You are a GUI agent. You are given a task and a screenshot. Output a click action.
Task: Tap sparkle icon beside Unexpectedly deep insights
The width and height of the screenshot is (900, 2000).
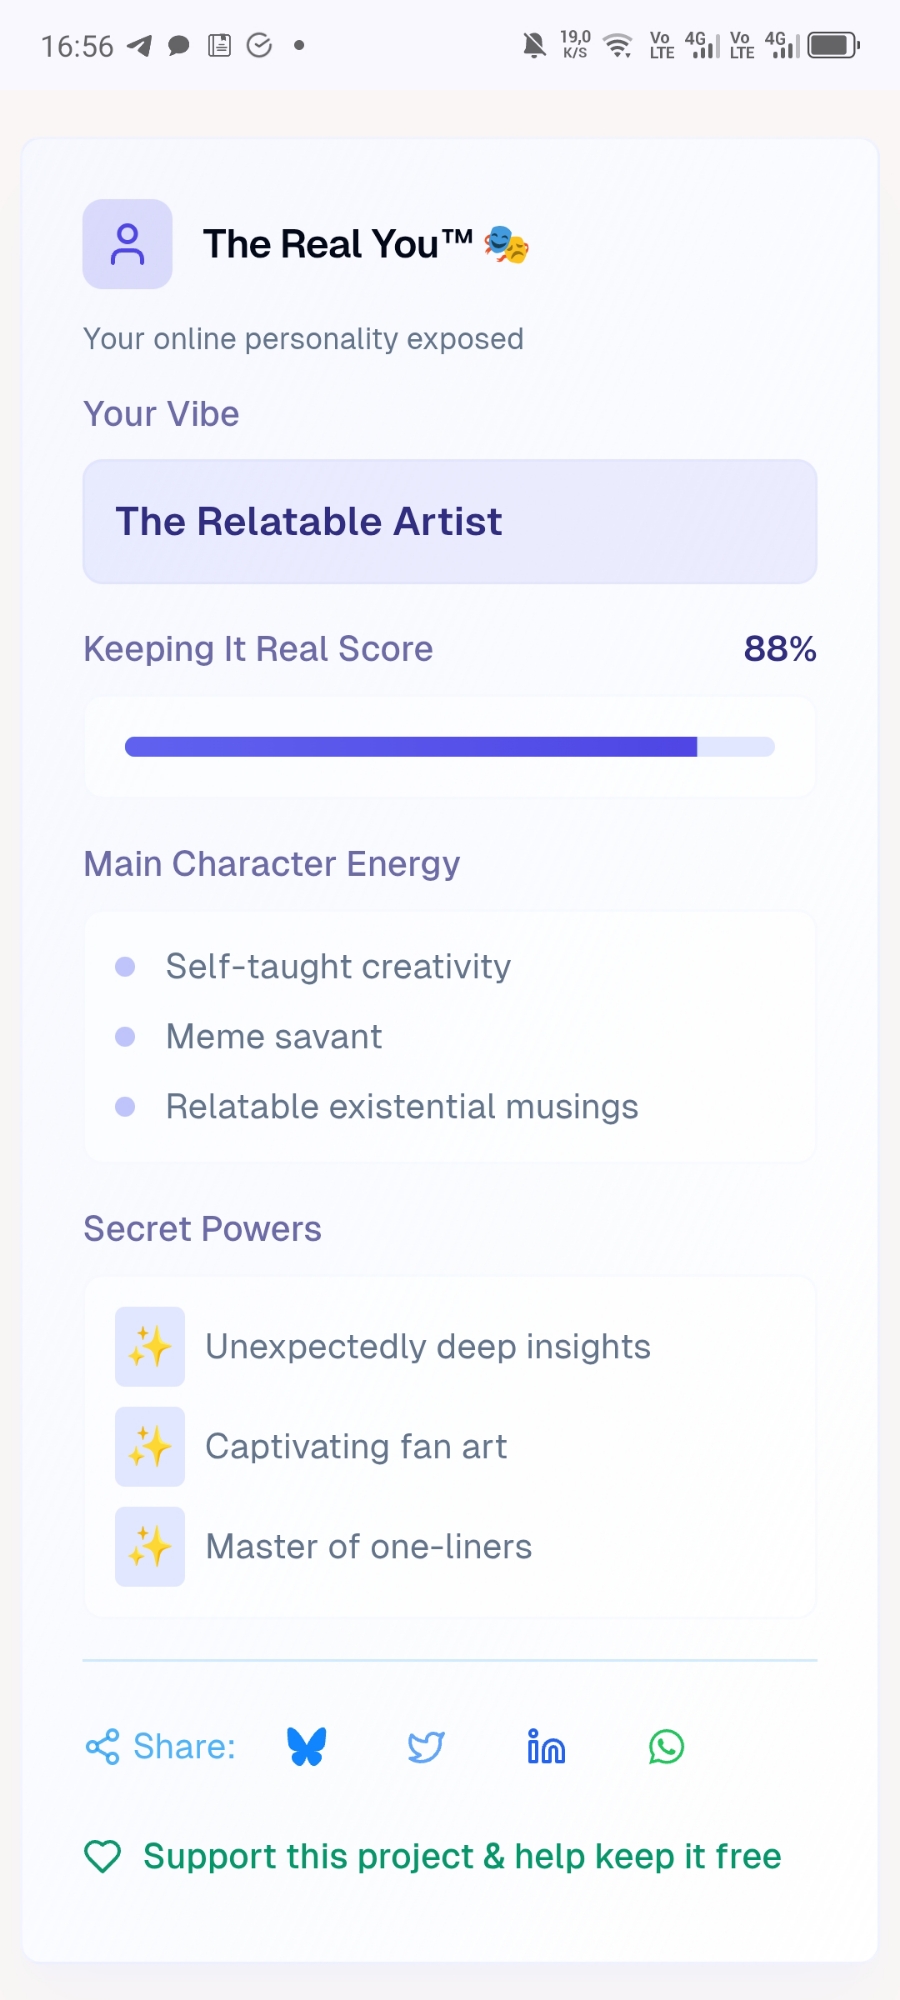pos(150,1347)
